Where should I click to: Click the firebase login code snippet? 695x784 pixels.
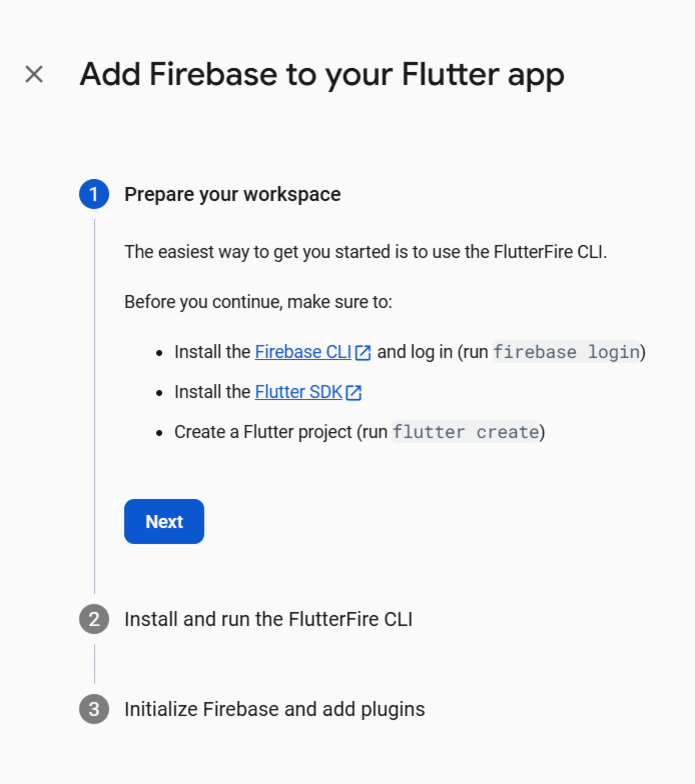point(566,352)
